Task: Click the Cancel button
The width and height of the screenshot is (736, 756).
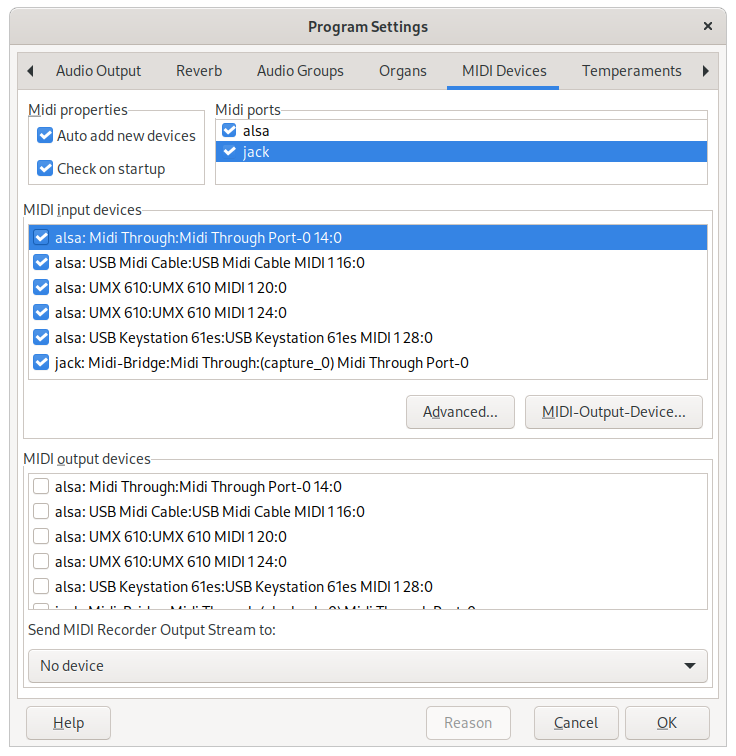Action: pyautogui.click(x=576, y=723)
